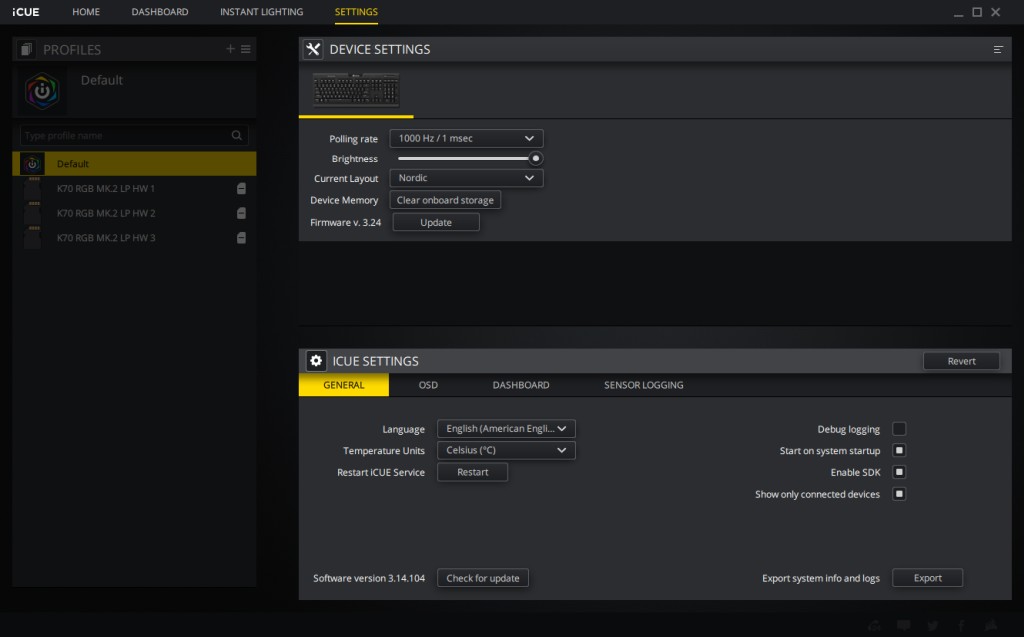
Task: Select the Default profile row
Action: pyautogui.click(x=134, y=164)
